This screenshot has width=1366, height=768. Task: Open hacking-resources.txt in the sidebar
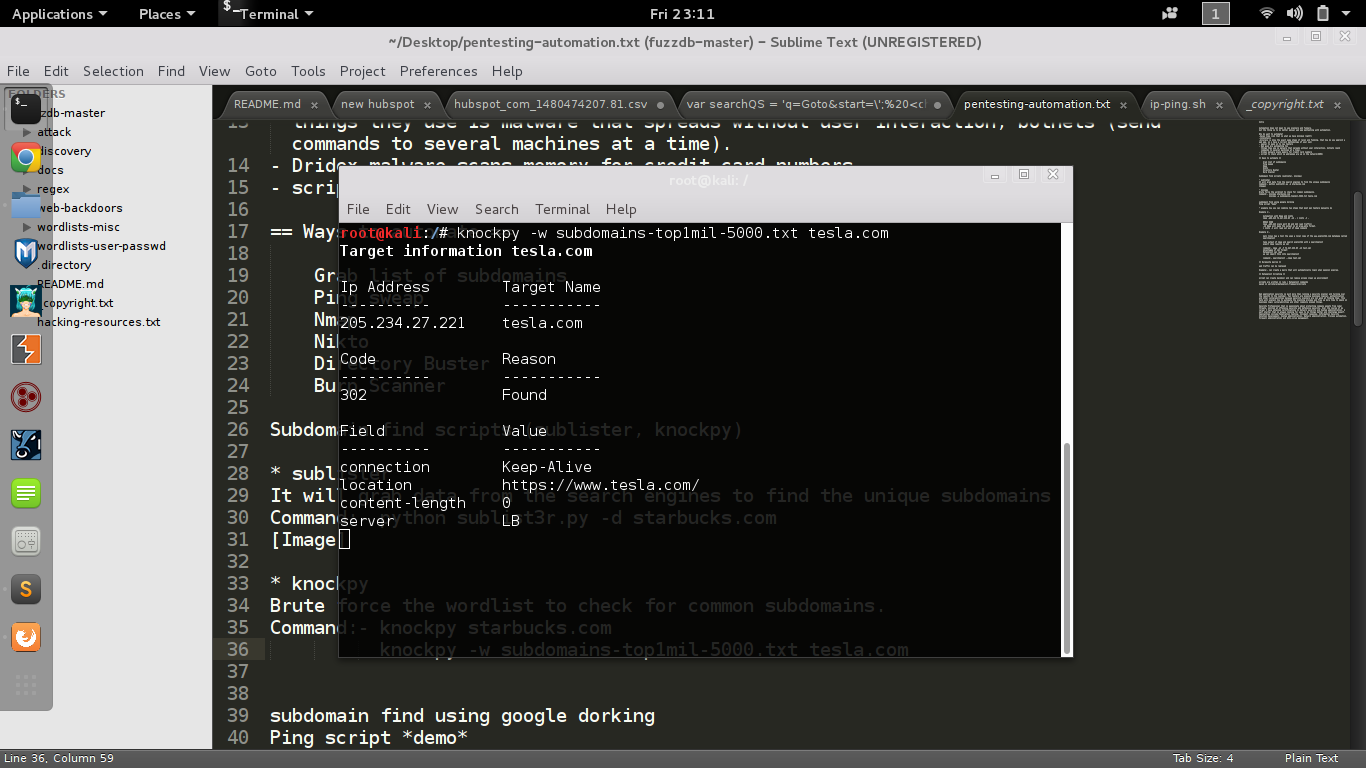click(98, 322)
